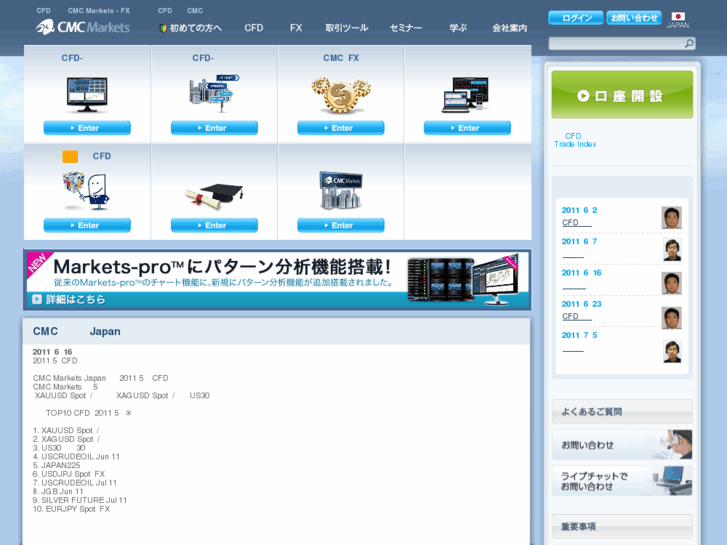Click the 'USCRUDEOIL Jun 11' list item
This screenshot has width=727, height=545.
pos(76,456)
